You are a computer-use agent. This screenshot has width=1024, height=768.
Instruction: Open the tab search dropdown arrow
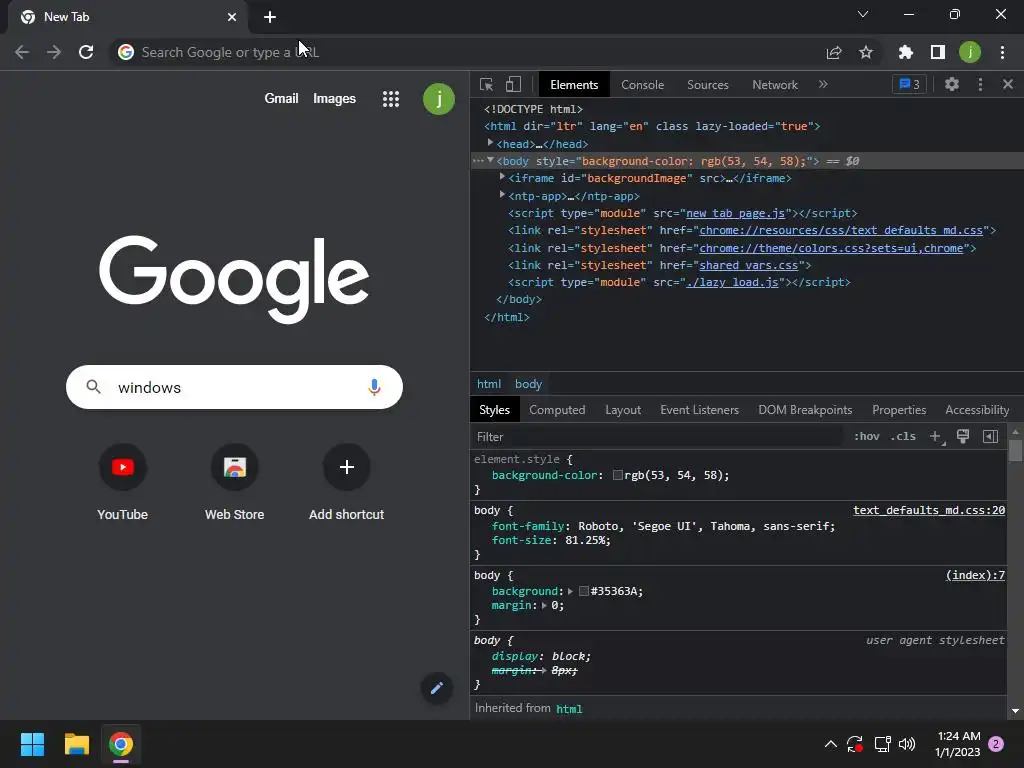pos(863,14)
